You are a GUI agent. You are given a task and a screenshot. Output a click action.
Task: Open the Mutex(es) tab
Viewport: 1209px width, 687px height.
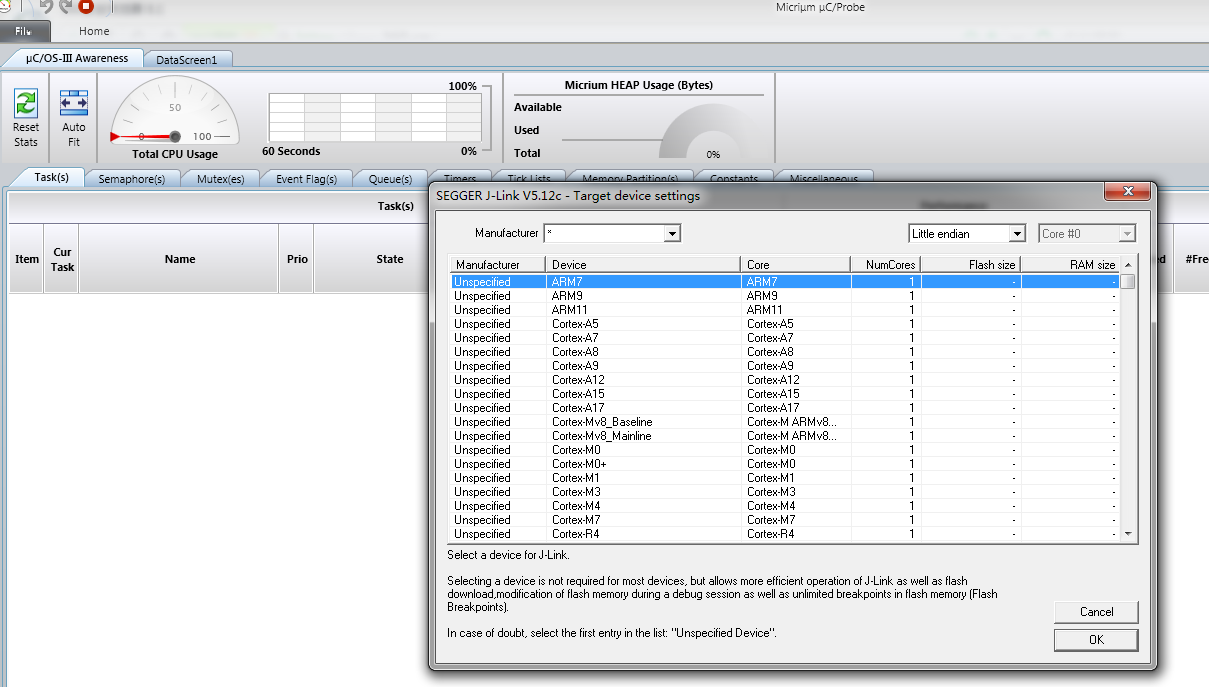(x=220, y=179)
